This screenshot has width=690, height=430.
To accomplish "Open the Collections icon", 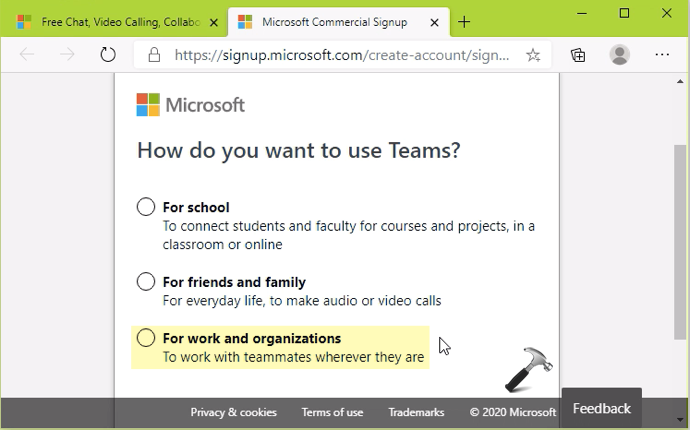I will pyautogui.click(x=578, y=55).
